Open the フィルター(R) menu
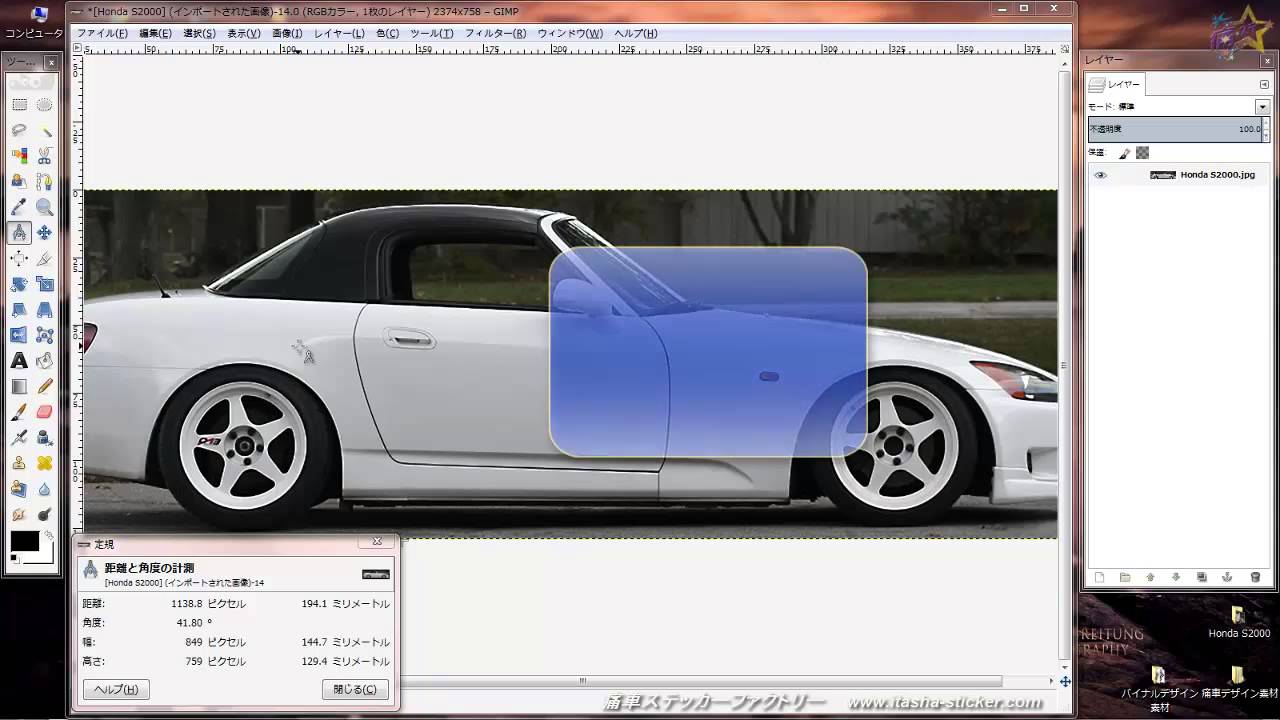Viewport: 1280px width, 720px height. click(495, 33)
